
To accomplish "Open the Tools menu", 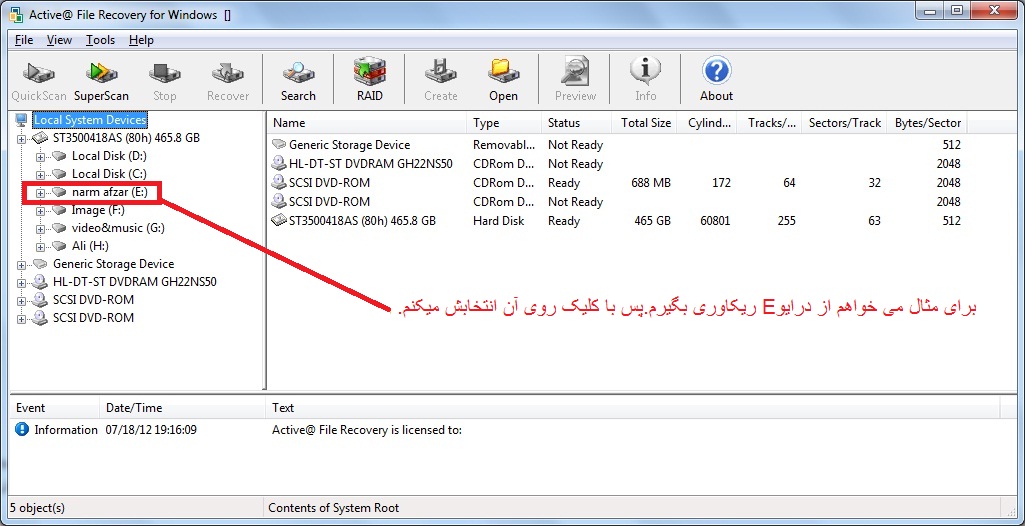I will [100, 40].
